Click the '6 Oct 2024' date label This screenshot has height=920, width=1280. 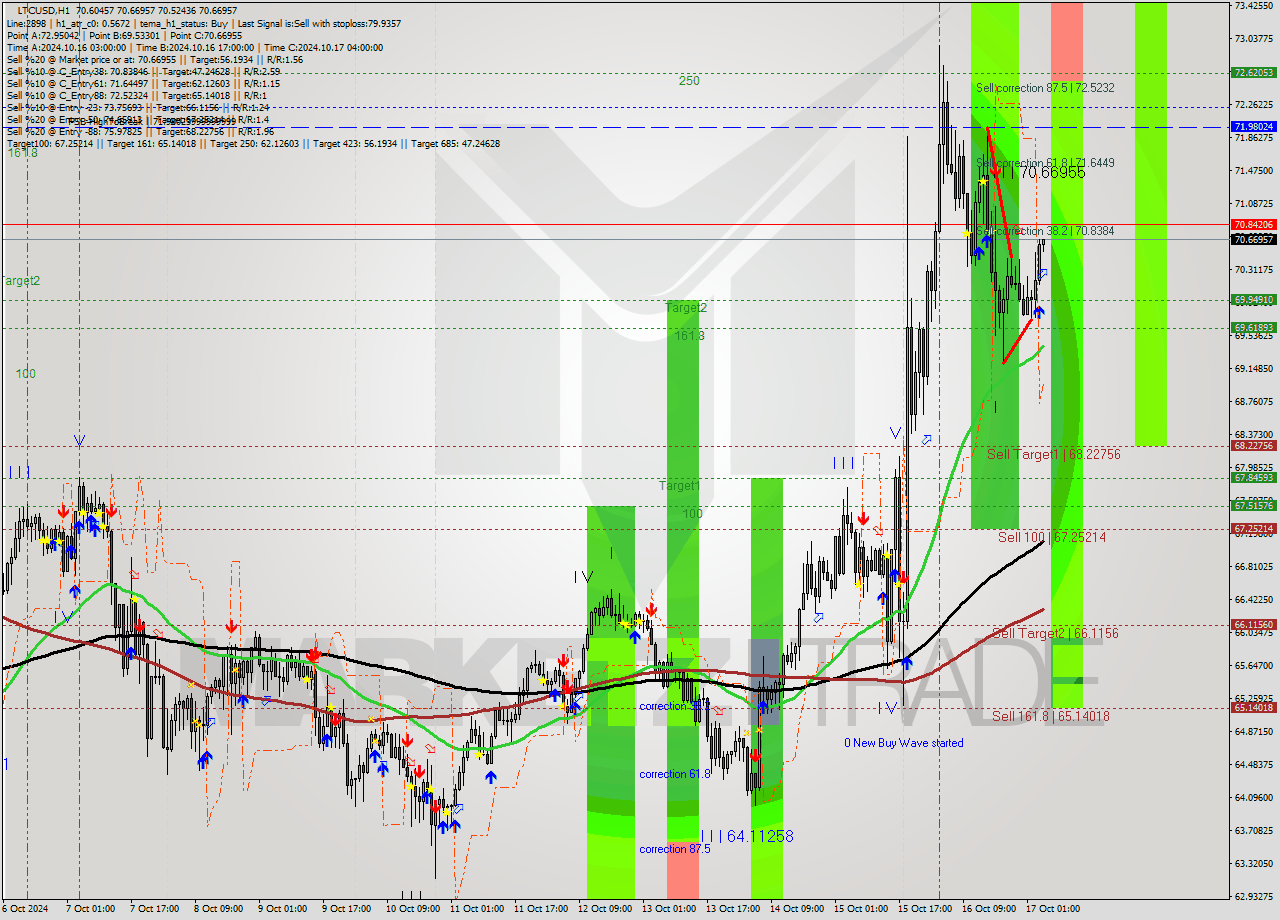point(24,909)
